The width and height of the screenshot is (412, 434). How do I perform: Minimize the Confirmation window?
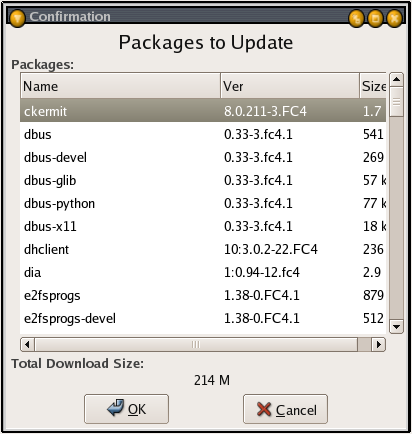(356, 18)
